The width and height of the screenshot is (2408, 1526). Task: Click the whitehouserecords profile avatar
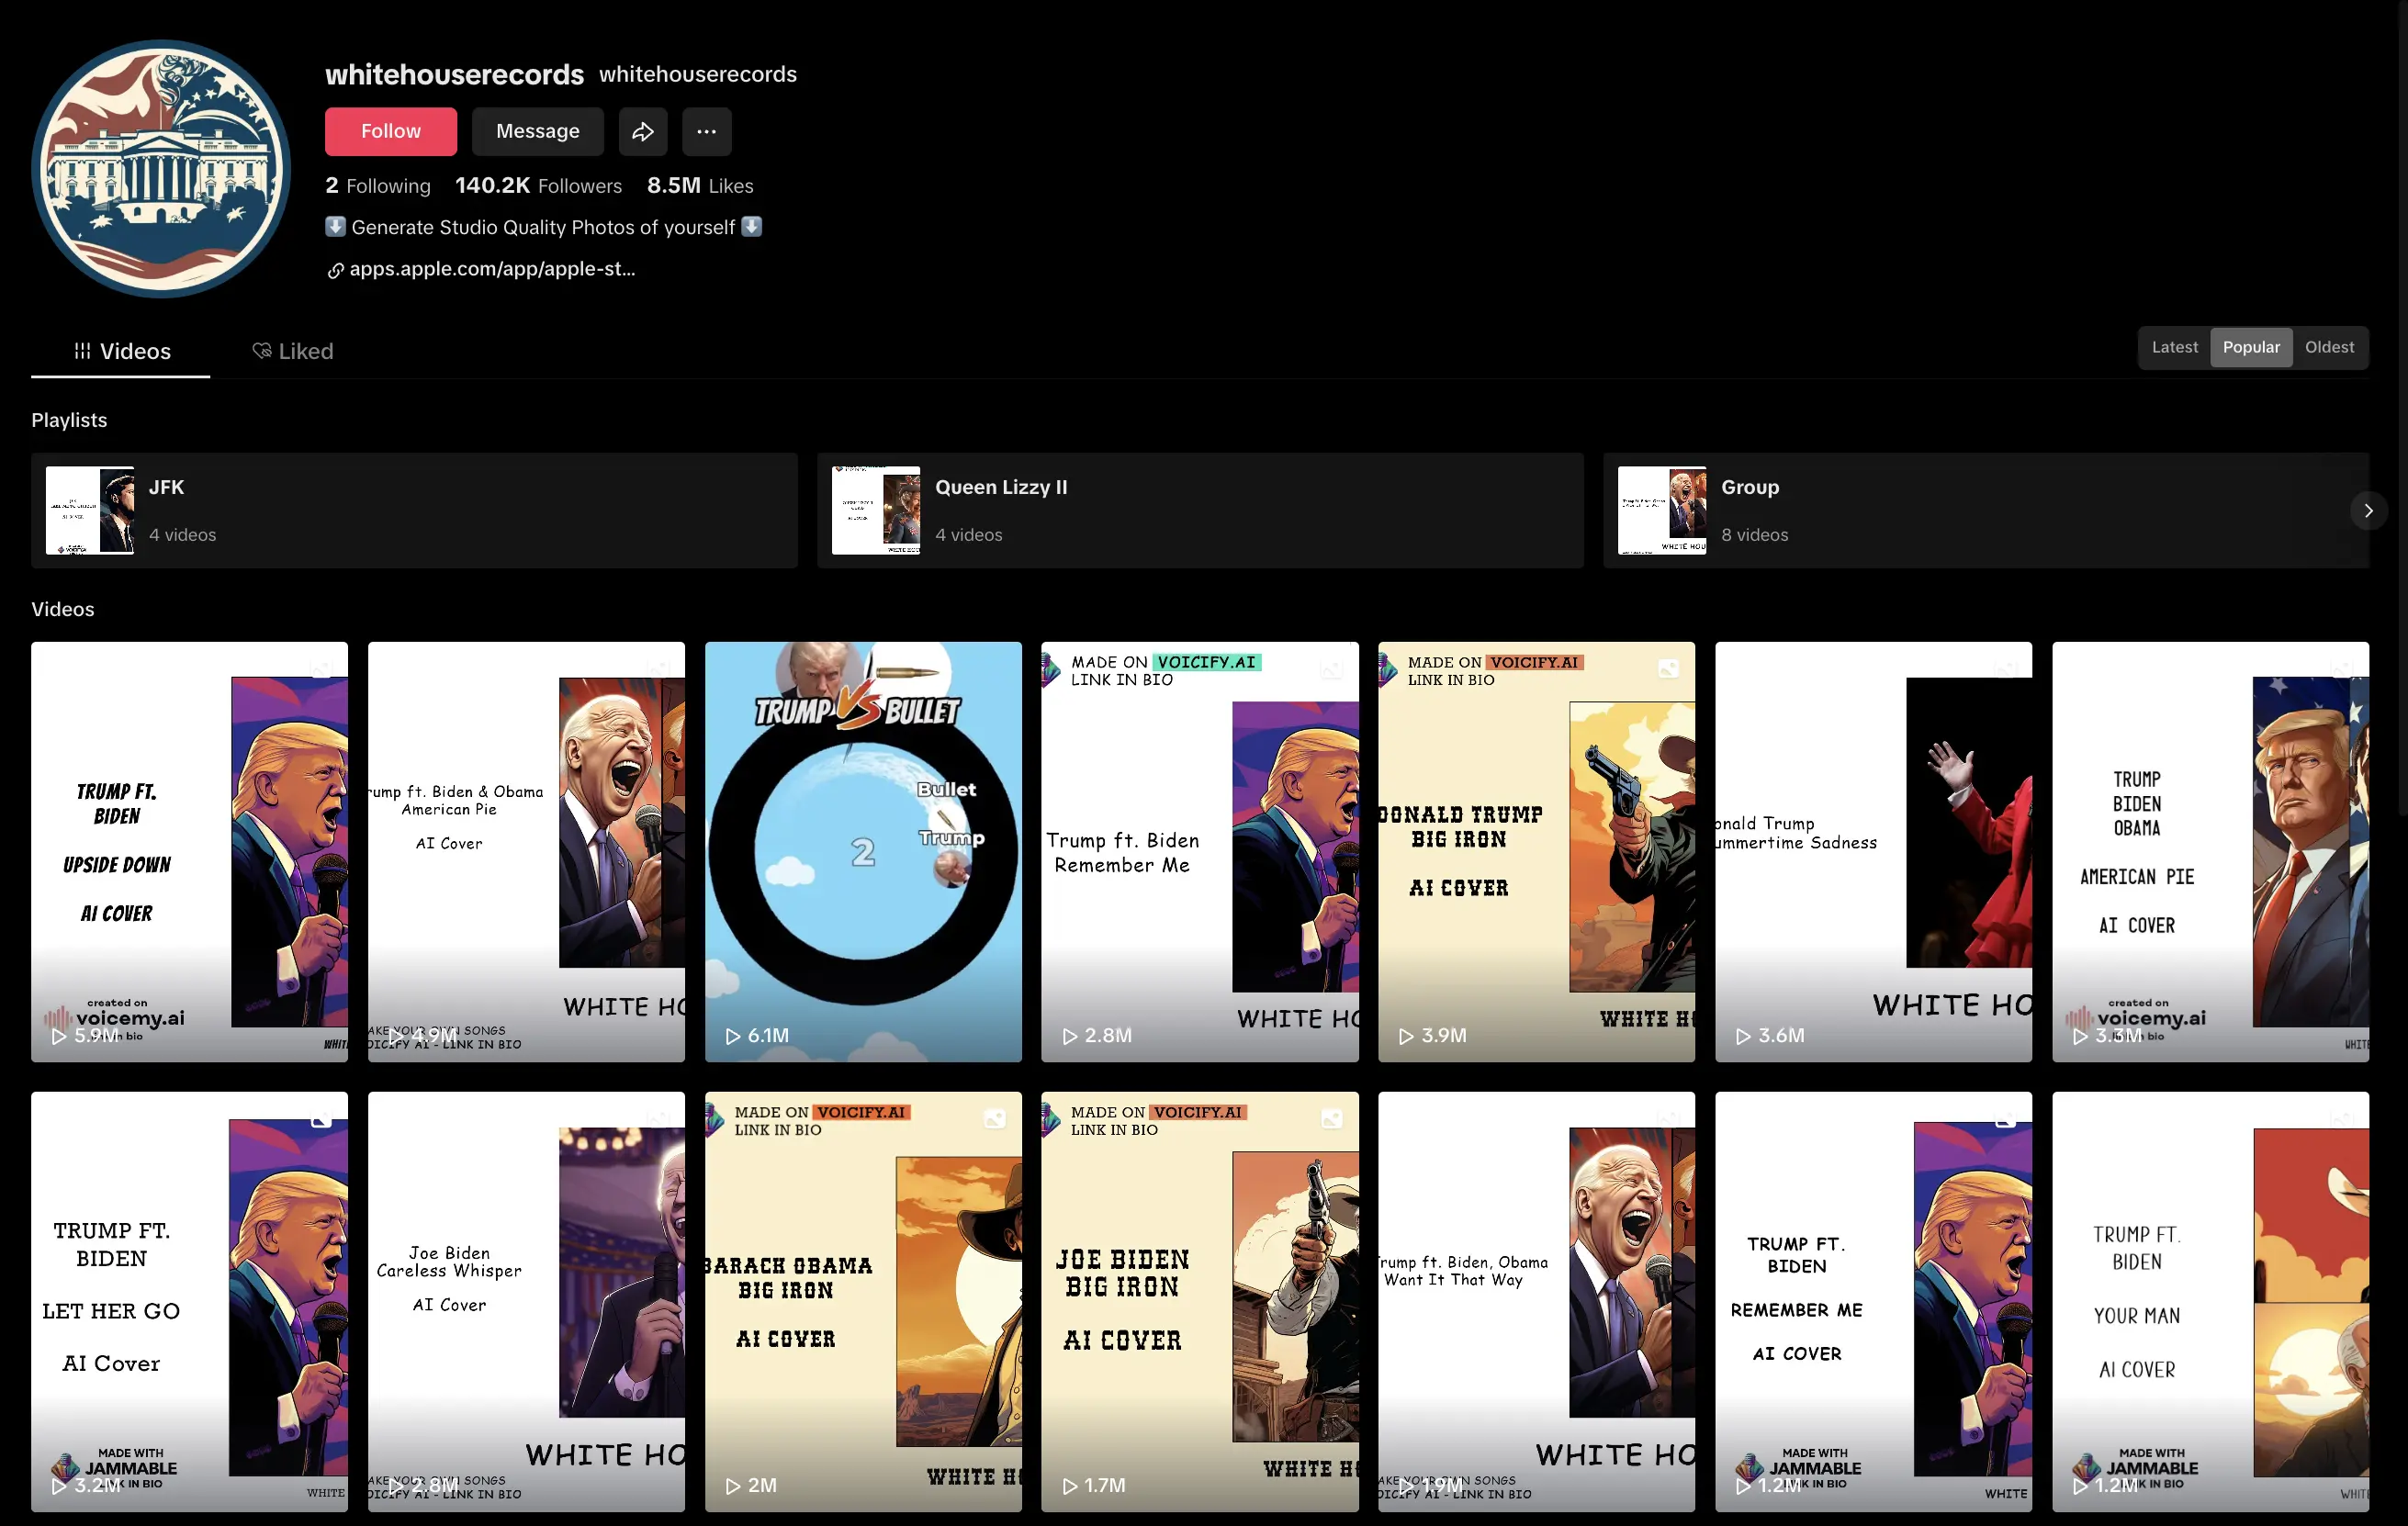click(x=161, y=168)
